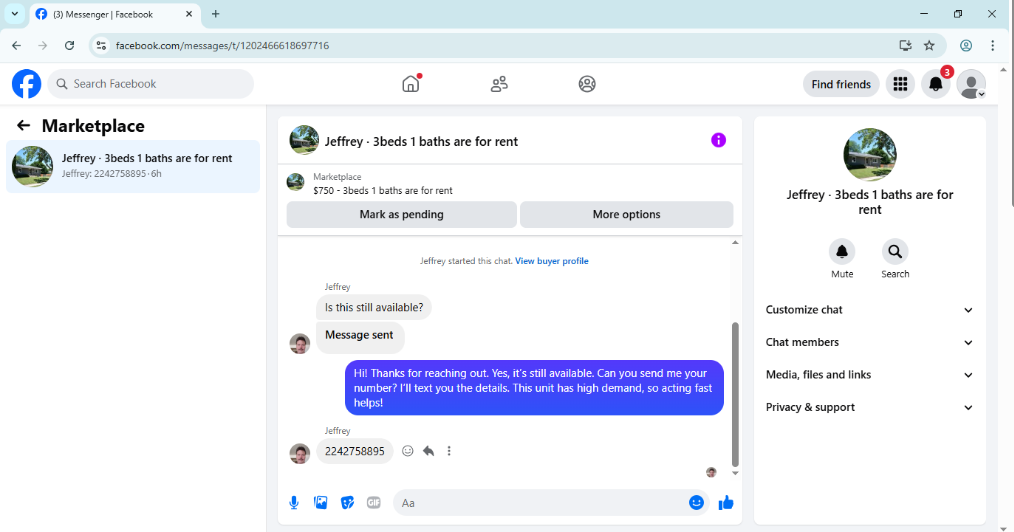This screenshot has width=1014, height=532.
Task: Click the blue "Hi! Thanks for reaching out" message
Action: [x=534, y=388]
